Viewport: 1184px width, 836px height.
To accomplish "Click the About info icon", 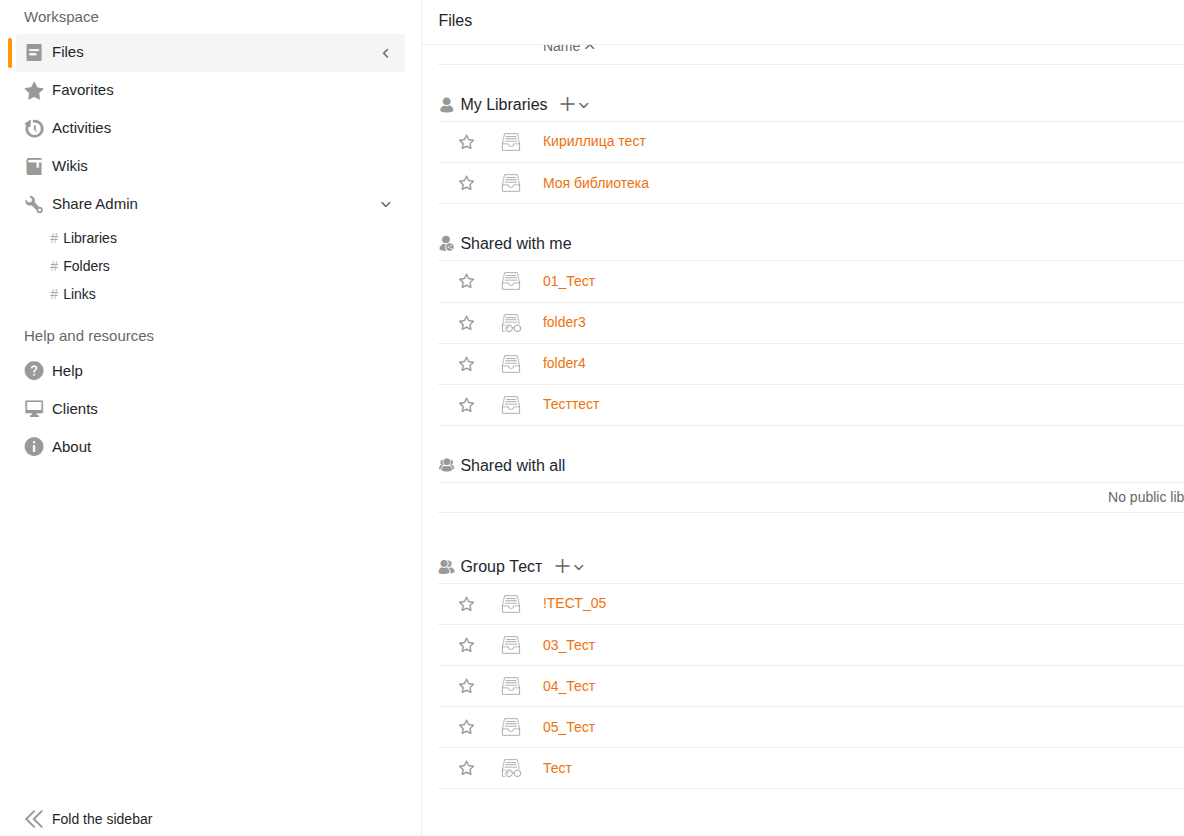I will point(34,447).
